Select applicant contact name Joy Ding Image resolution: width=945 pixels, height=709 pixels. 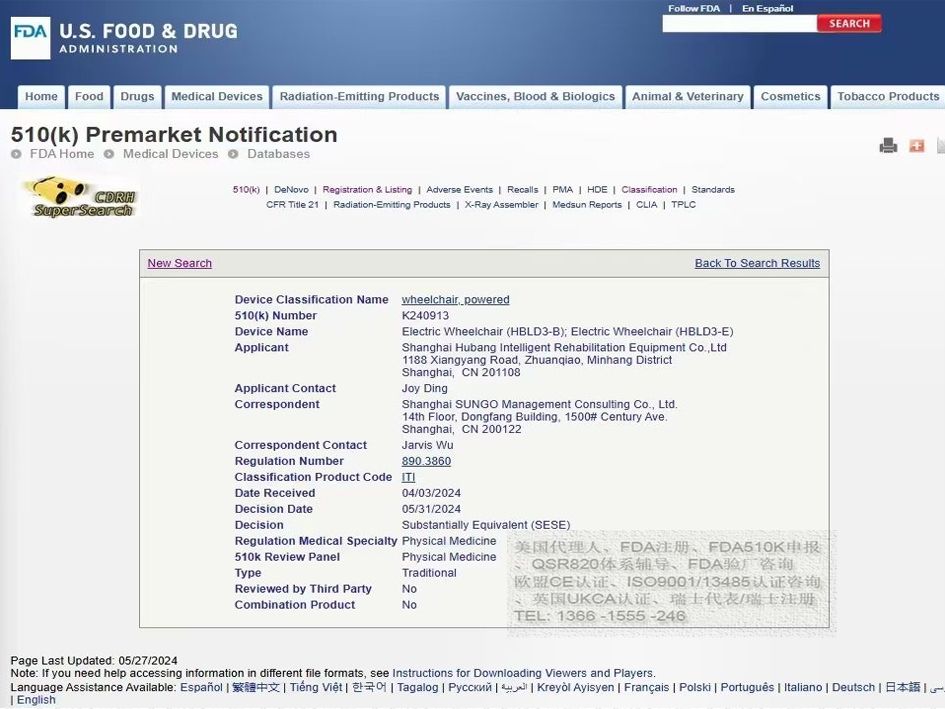424,388
